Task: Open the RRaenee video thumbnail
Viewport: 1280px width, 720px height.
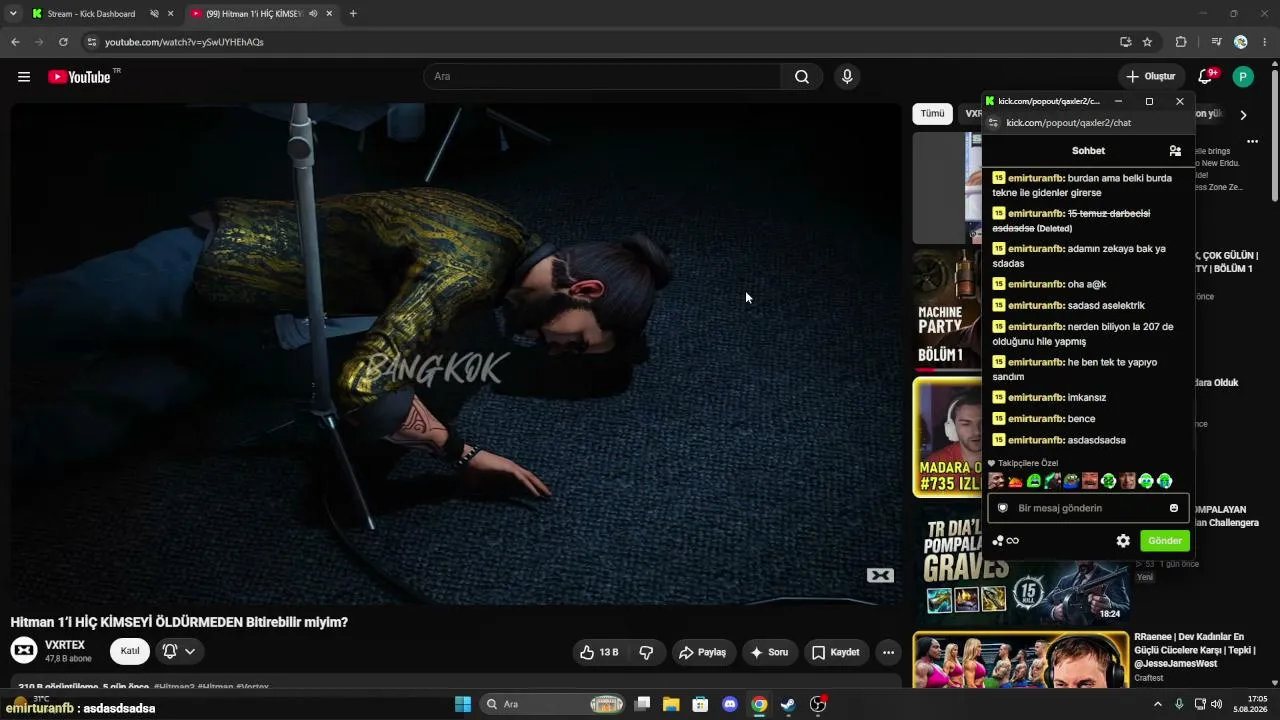Action: point(1022,658)
